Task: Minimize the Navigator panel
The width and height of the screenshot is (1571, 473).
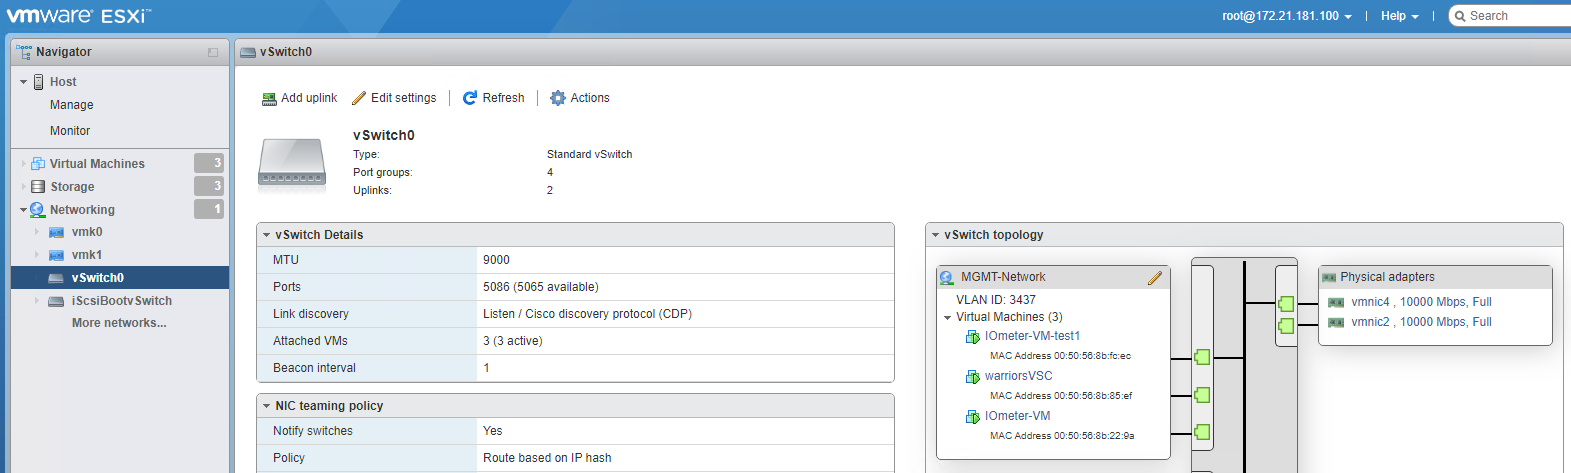Action: [x=213, y=52]
